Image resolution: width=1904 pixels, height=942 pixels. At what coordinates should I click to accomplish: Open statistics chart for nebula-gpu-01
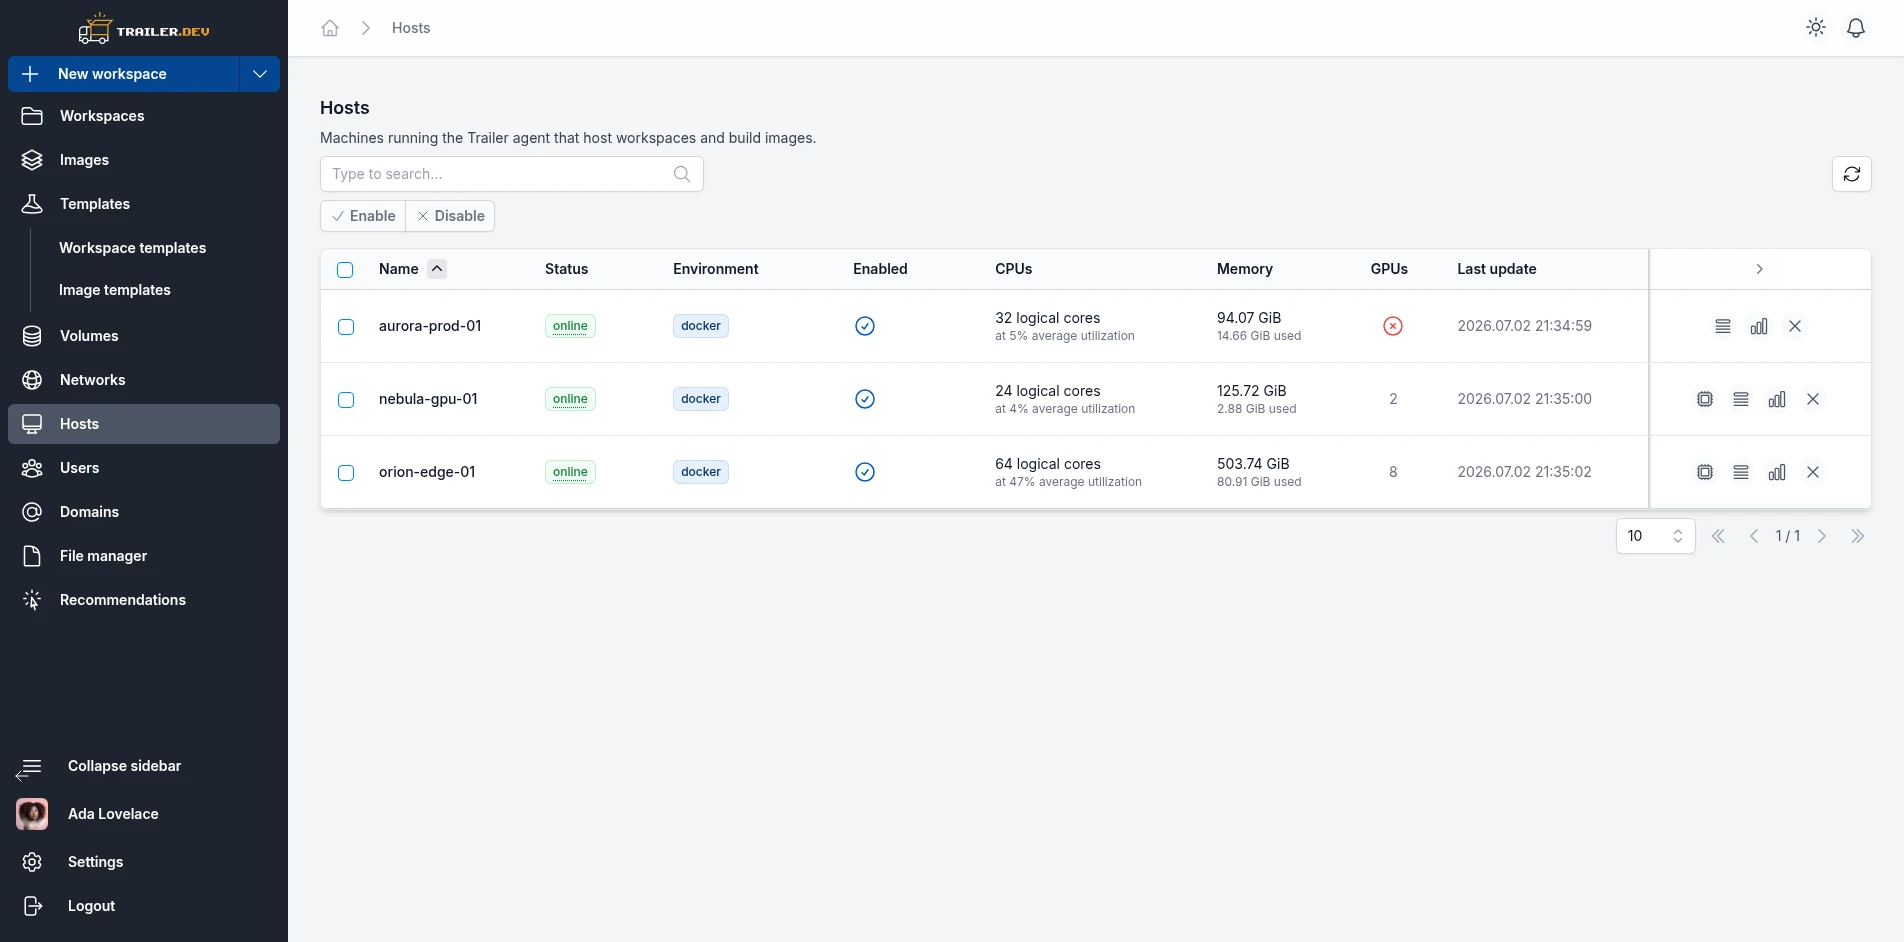pyautogui.click(x=1777, y=399)
